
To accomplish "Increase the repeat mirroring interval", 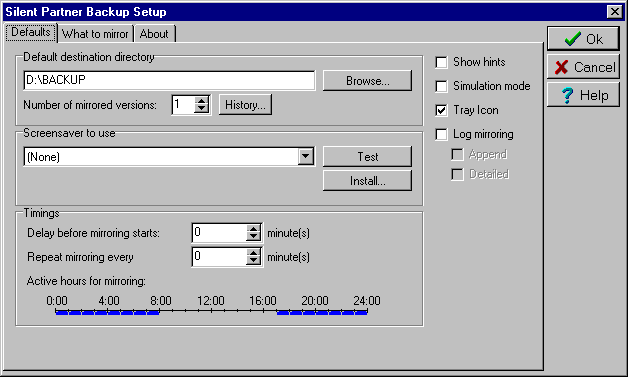I will click(x=253, y=253).
